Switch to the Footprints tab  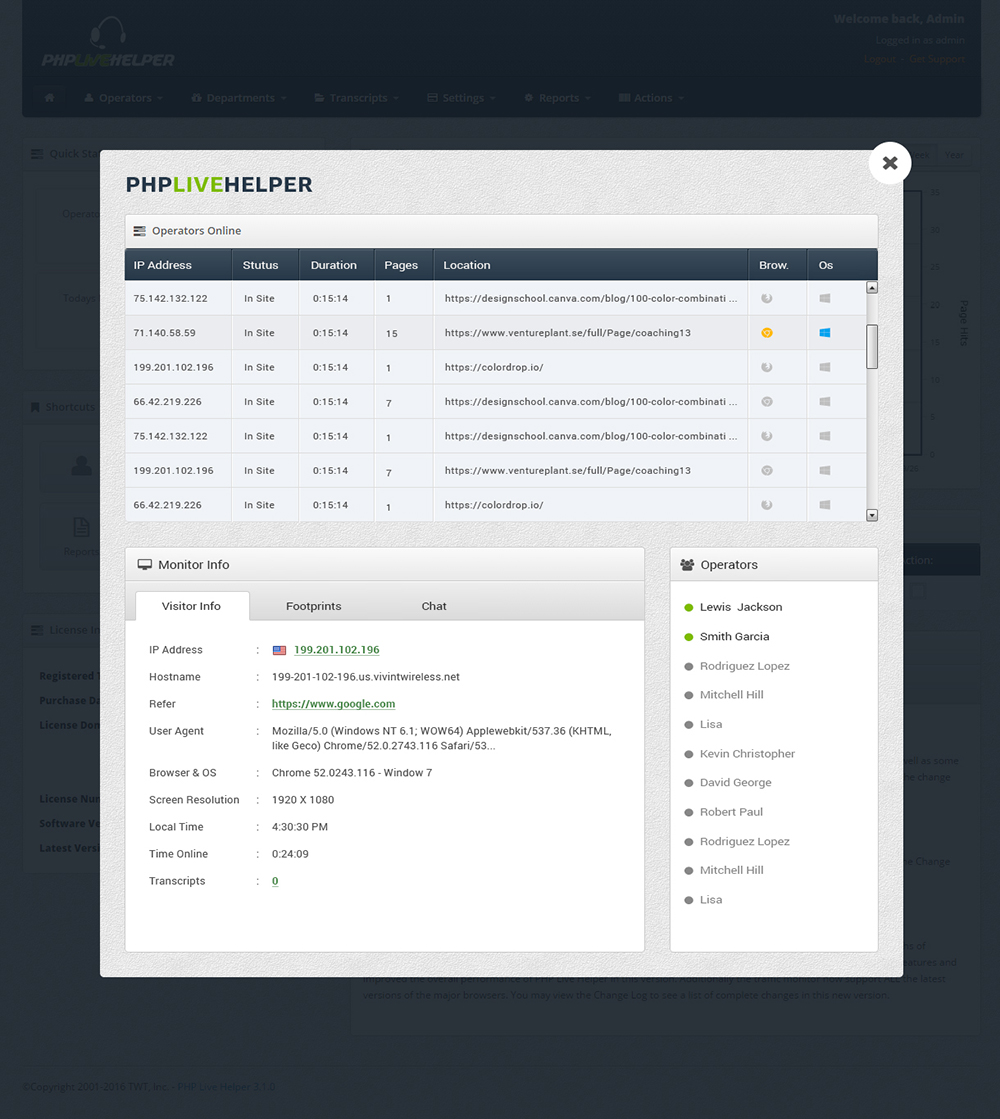(316, 606)
